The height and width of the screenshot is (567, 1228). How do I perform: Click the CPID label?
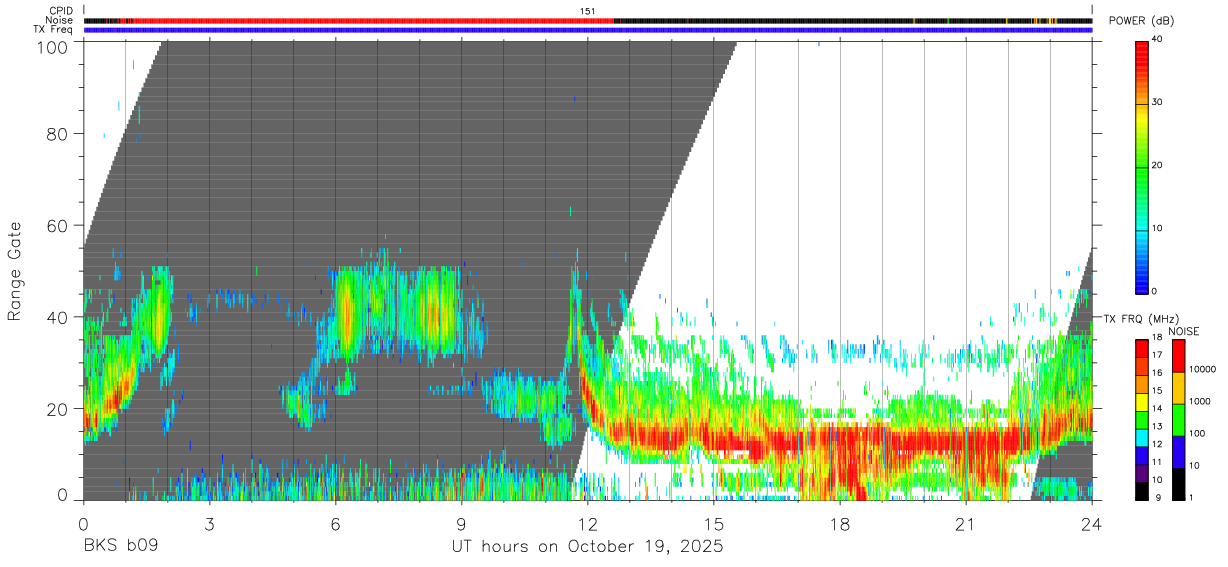tap(61, 11)
